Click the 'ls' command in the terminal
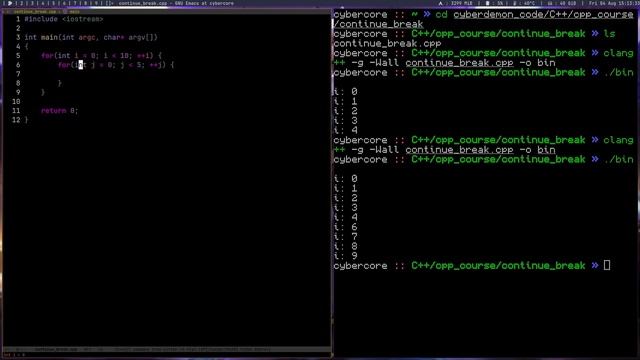Viewport: 640px width, 360px height. point(609,34)
